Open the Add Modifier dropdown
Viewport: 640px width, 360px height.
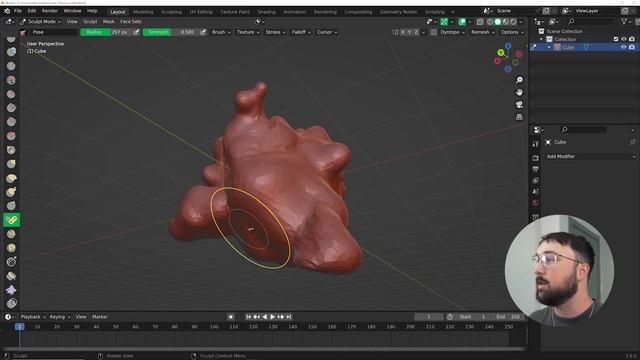pyautogui.click(x=591, y=156)
